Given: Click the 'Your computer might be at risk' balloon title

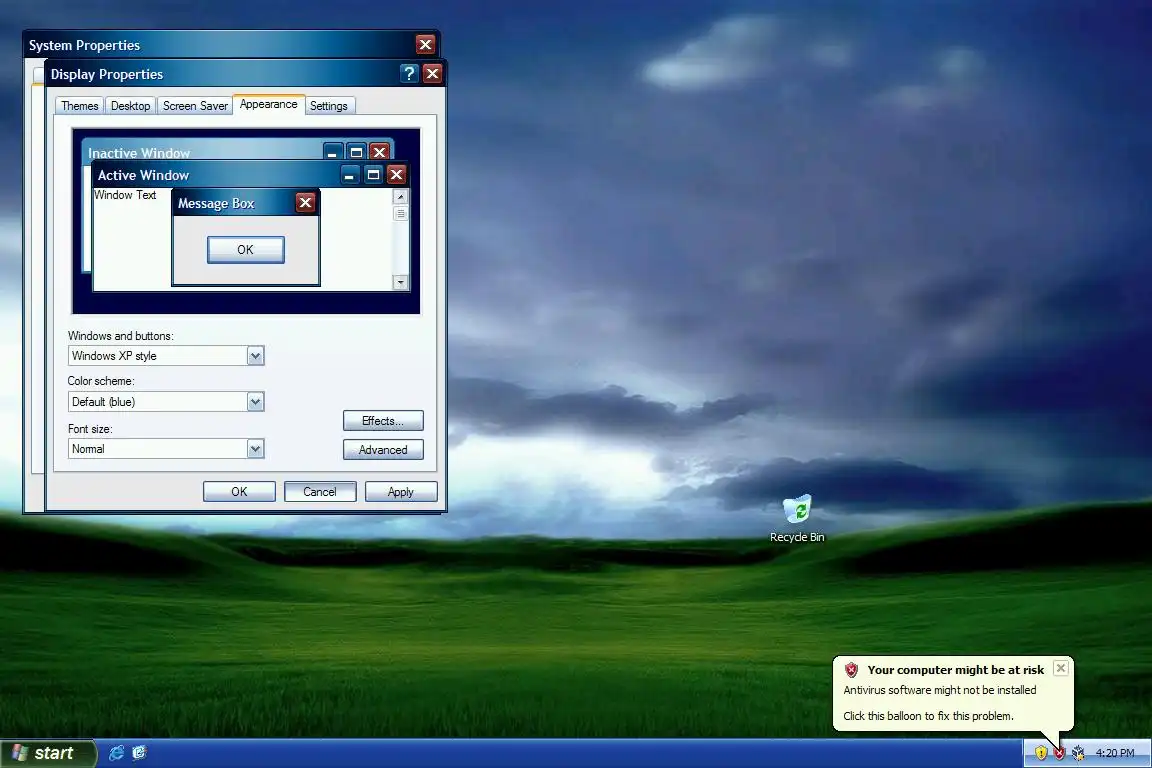Looking at the screenshot, I should point(955,670).
